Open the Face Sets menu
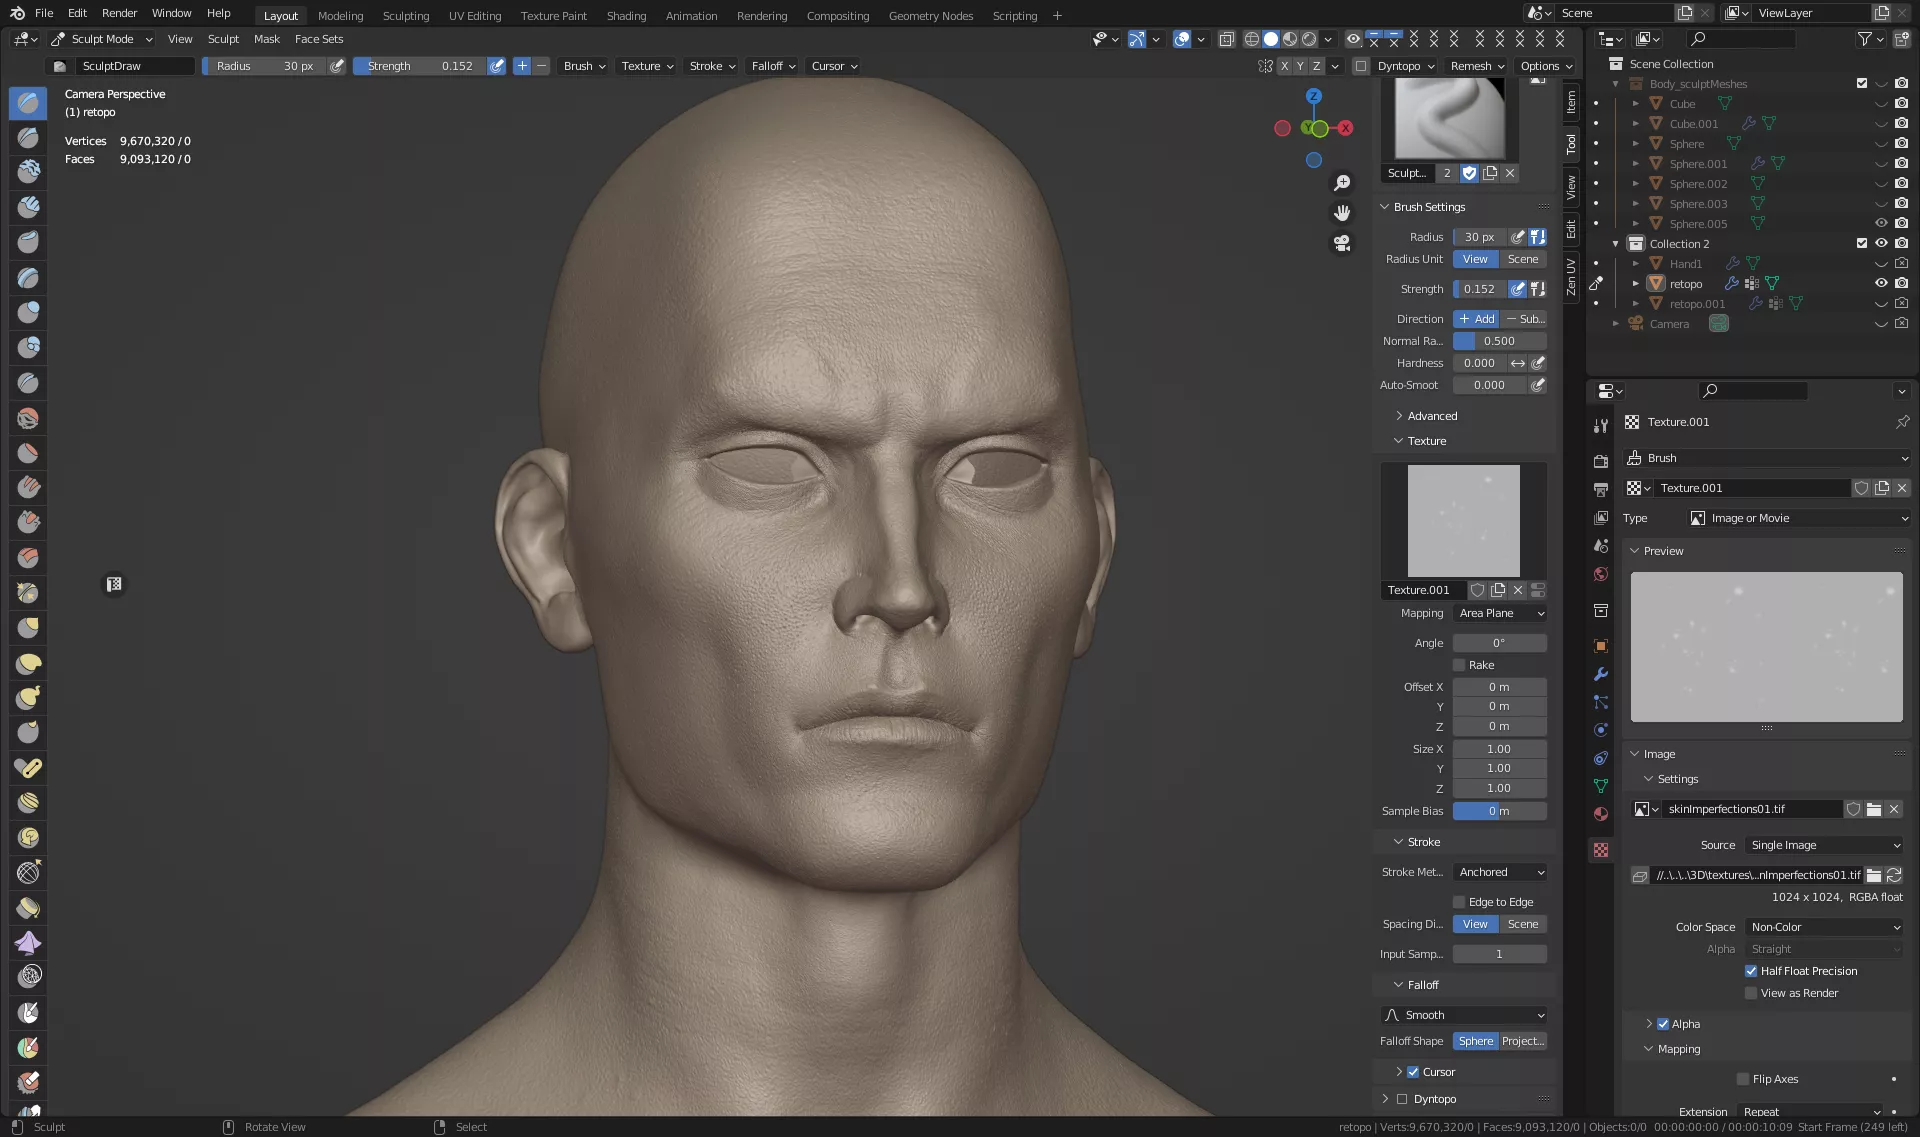Screen dimensions: 1920x1137 pyautogui.click(x=318, y=39)
